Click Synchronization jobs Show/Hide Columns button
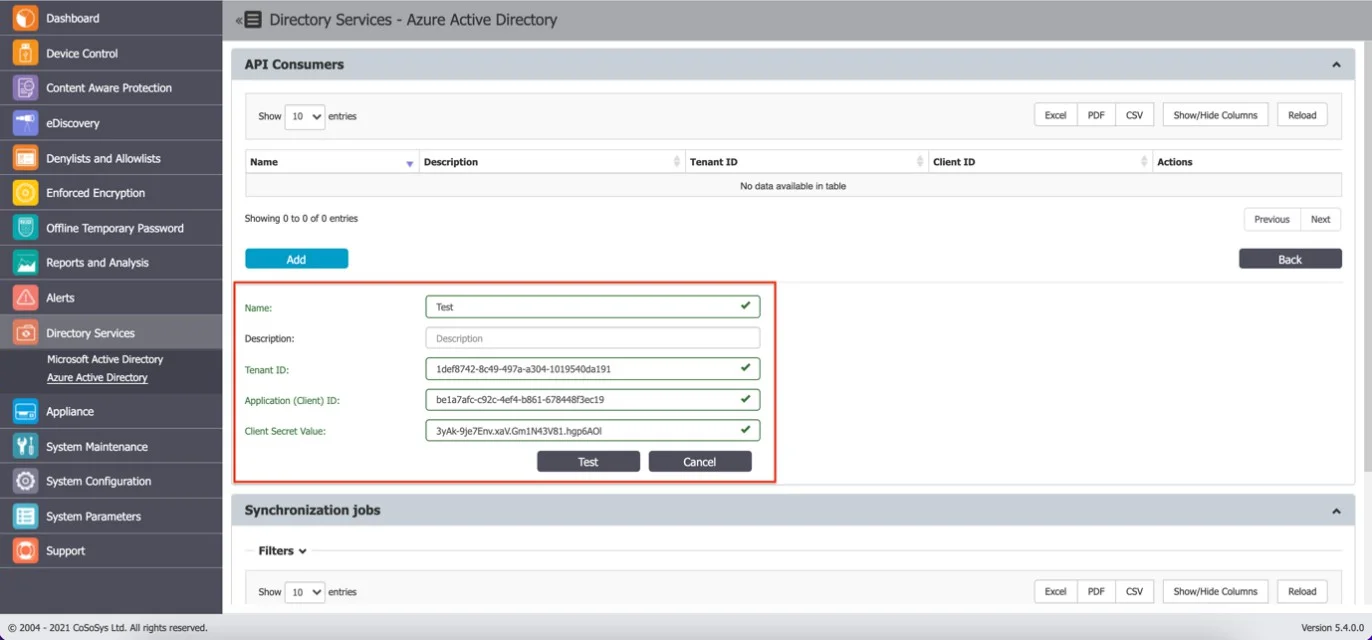 click(x=1215, y=591)
